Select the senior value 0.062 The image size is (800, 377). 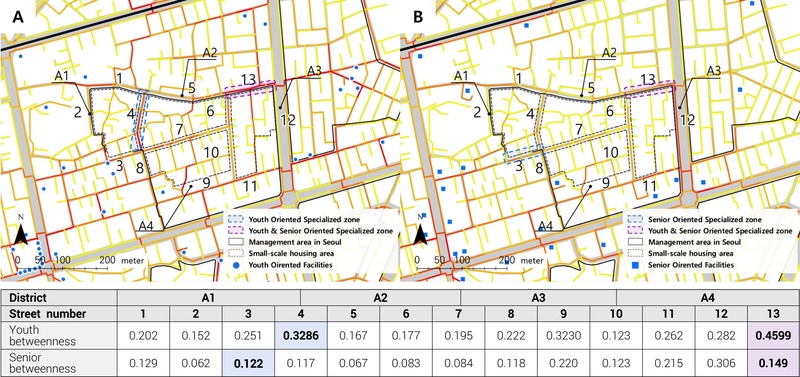[195, 363]
